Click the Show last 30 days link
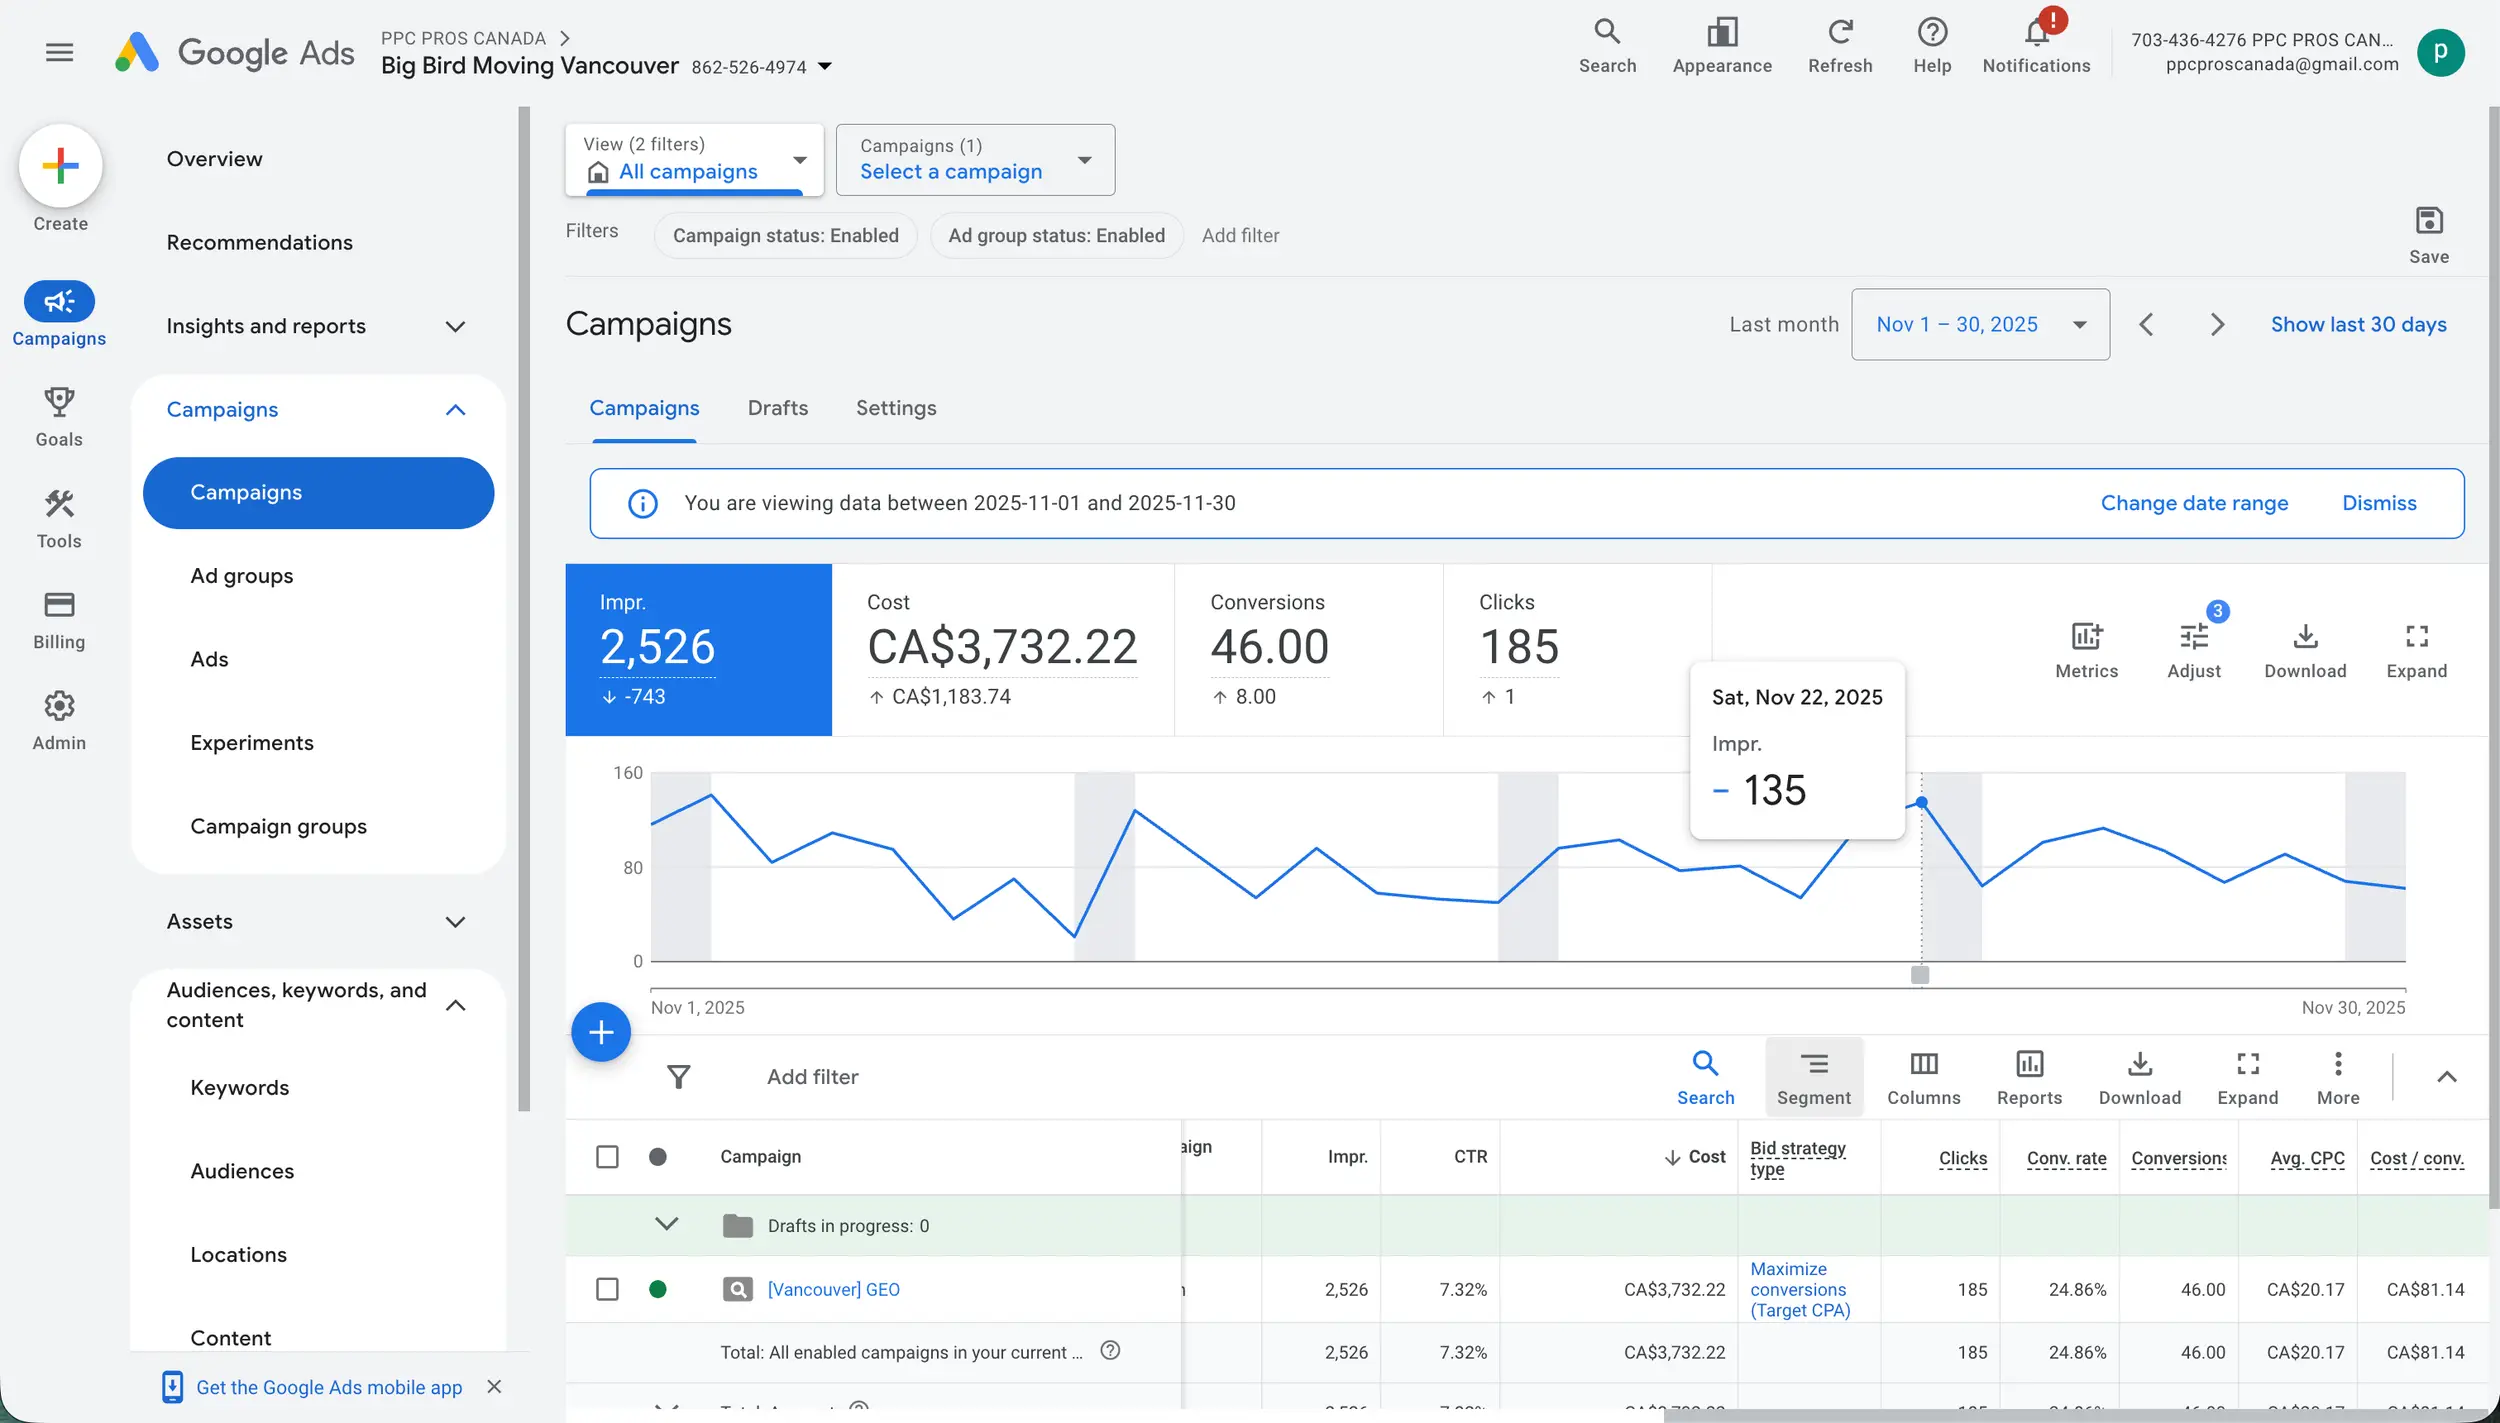This screenshot has height=1423, width=2500. click(2357, 324)
